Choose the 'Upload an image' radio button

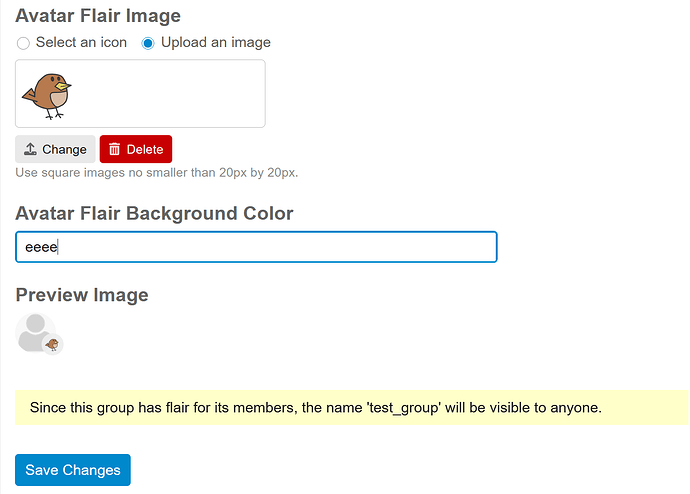[x=148, y=43]
